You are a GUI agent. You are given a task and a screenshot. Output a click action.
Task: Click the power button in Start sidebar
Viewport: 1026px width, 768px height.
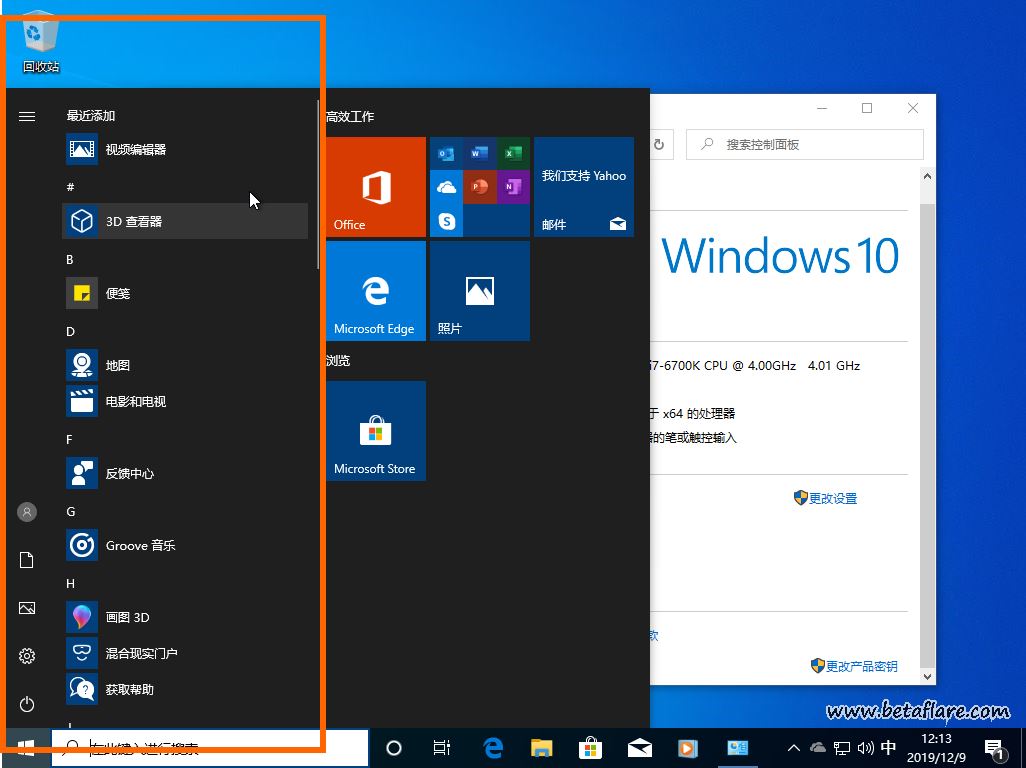click(27, 704)
